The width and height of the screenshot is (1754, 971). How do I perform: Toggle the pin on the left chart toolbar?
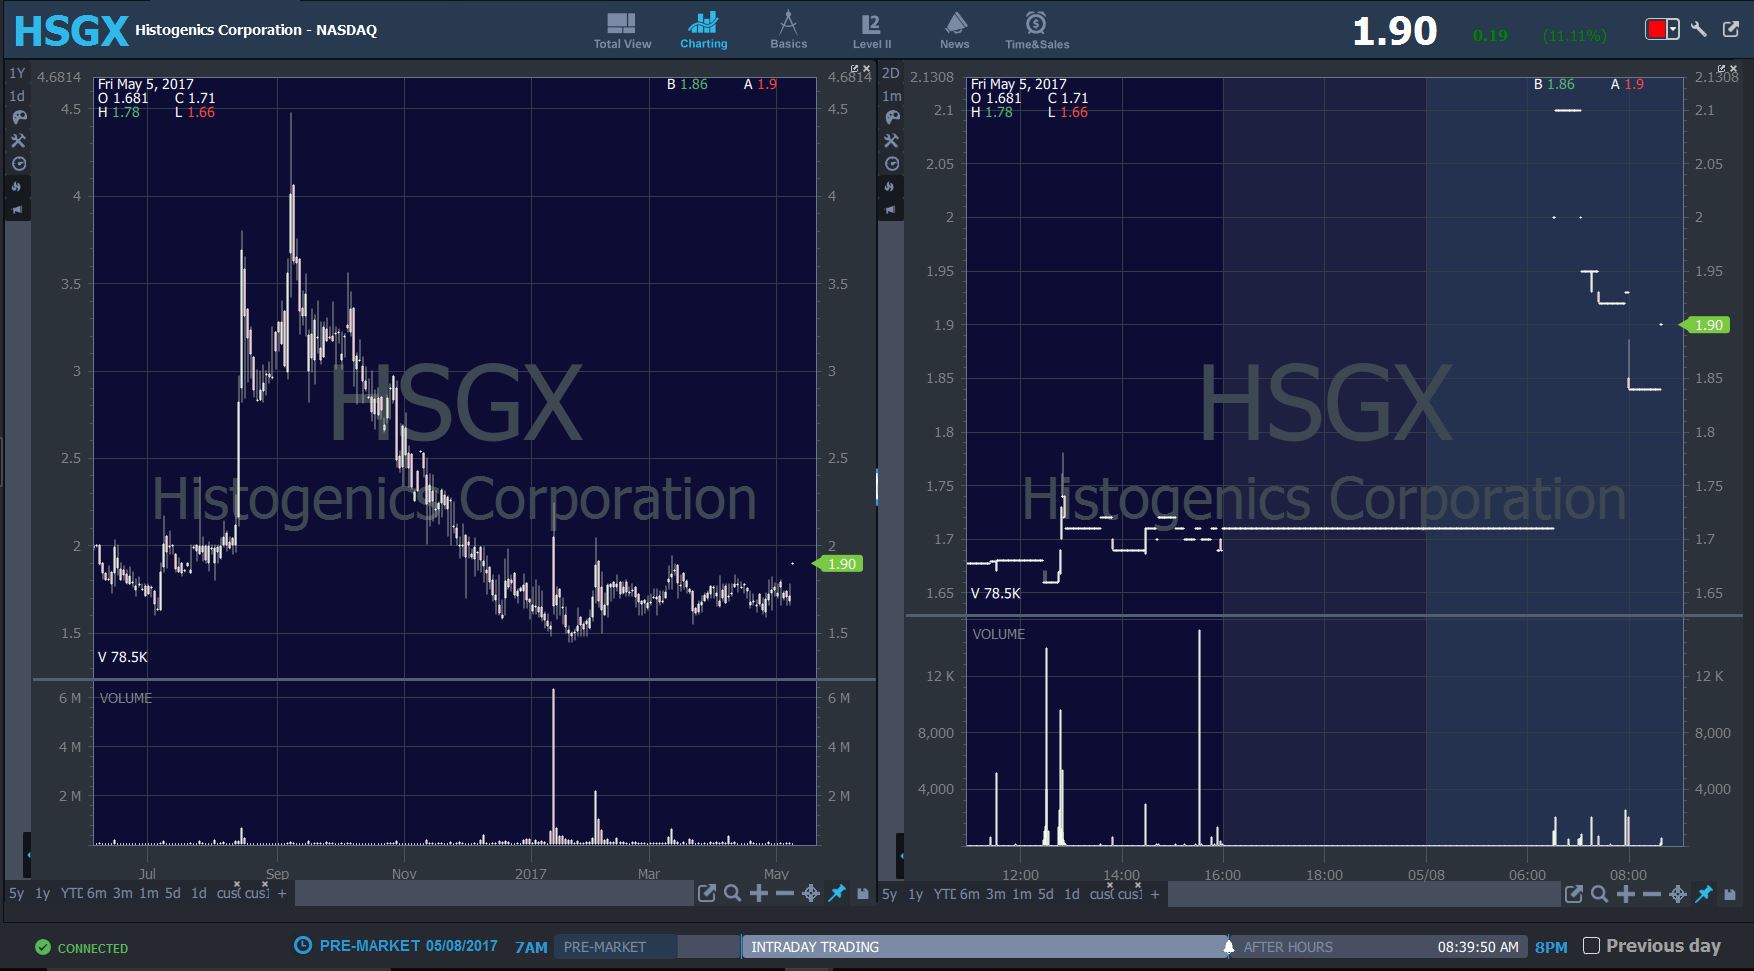(x=837, y=893)
